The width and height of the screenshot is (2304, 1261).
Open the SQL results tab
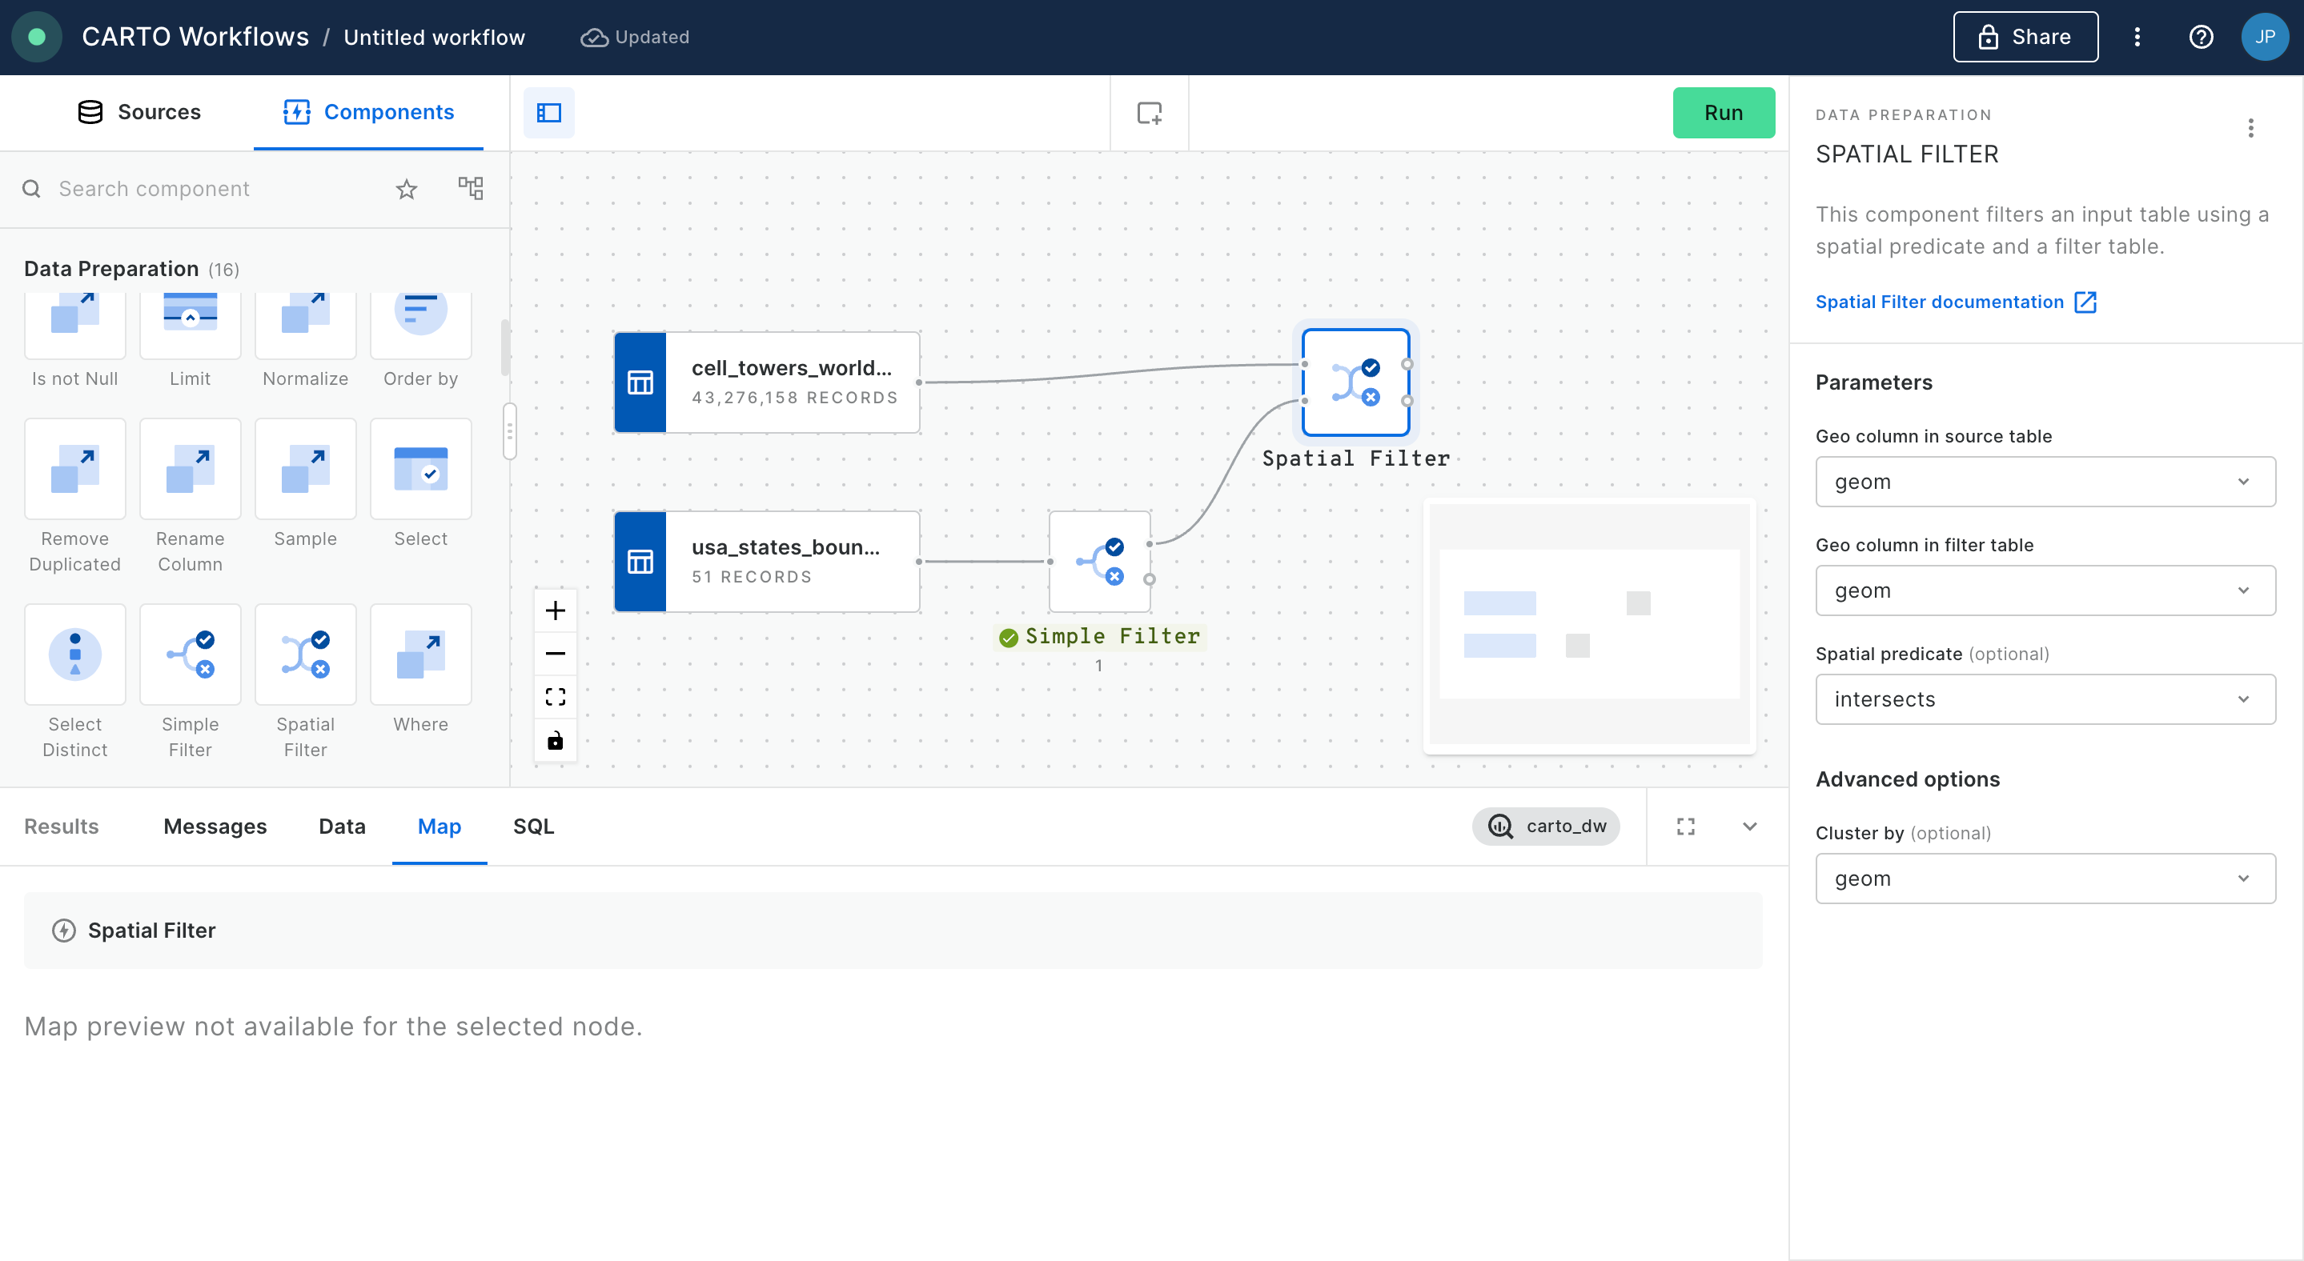[x=533, y=826]
